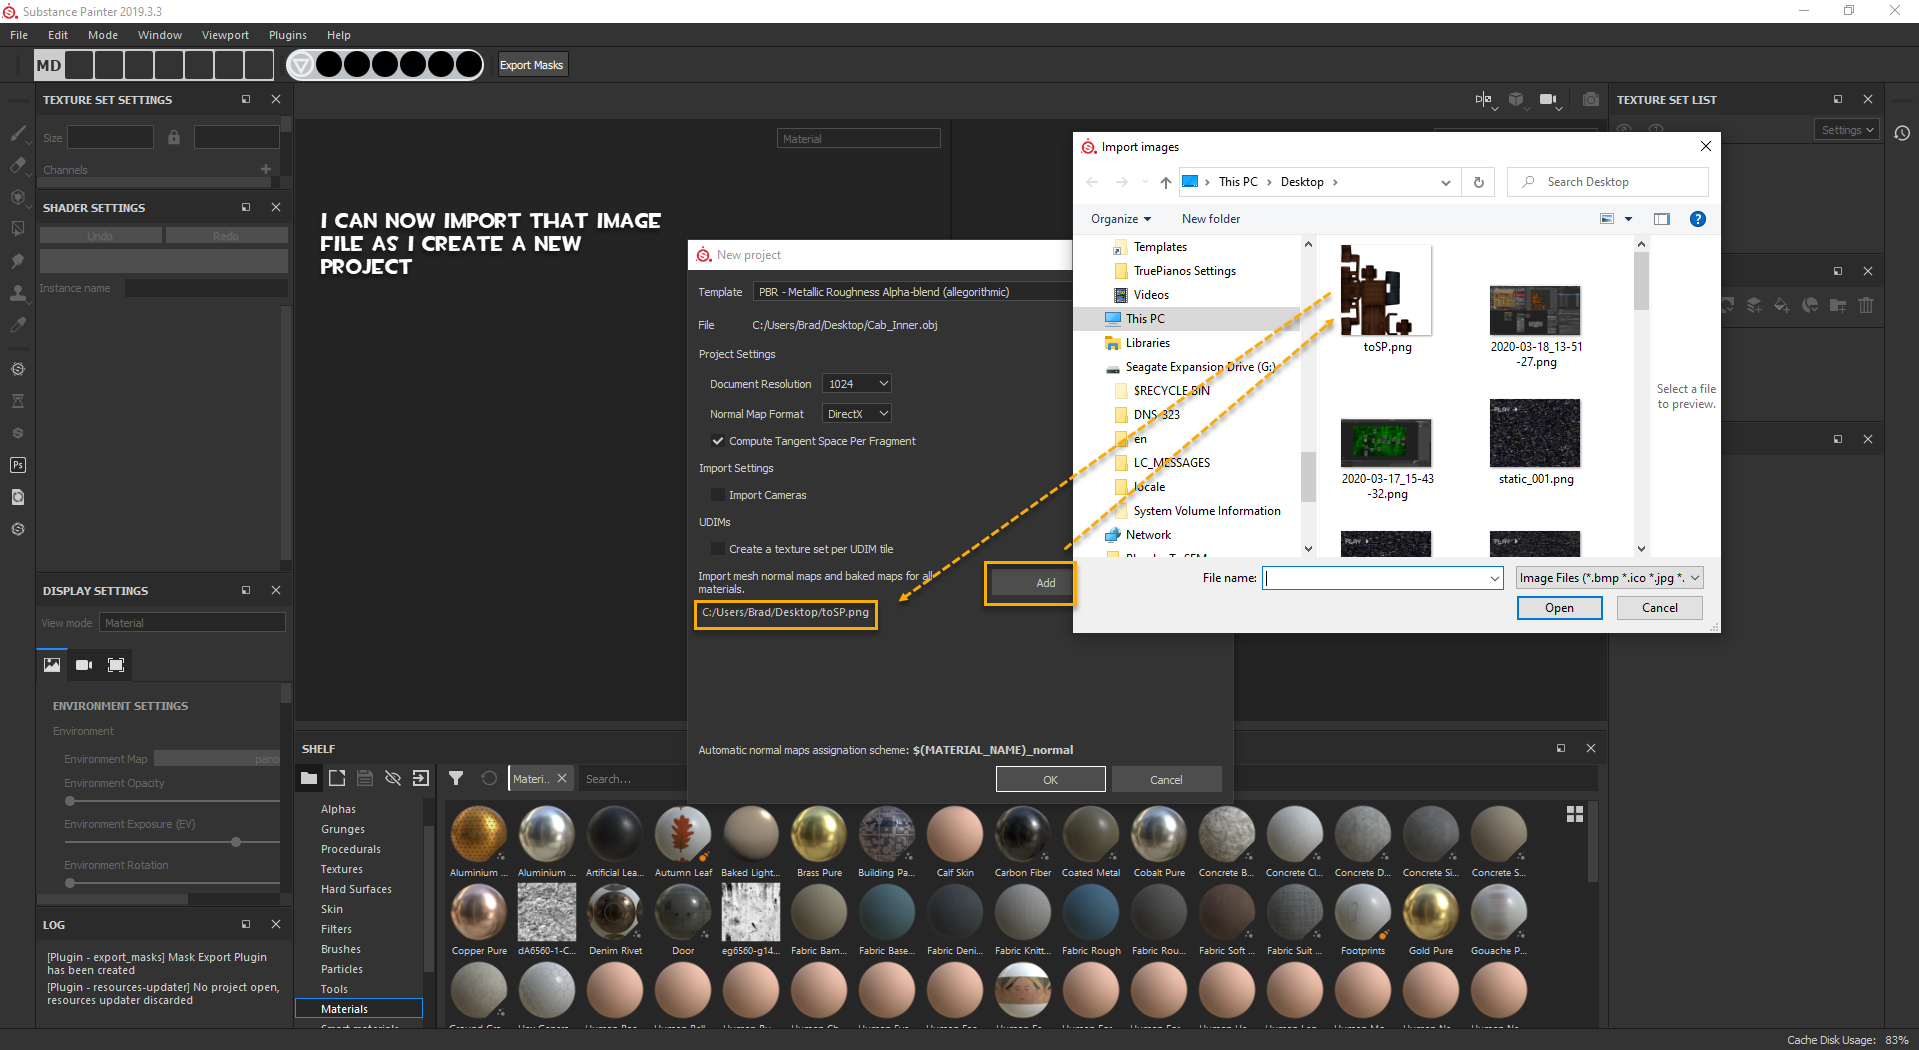This screenshot has height=1050, width=1919.
Task: Open the Settings dropdown in Texture Set List
Action: pos(1846,130)
